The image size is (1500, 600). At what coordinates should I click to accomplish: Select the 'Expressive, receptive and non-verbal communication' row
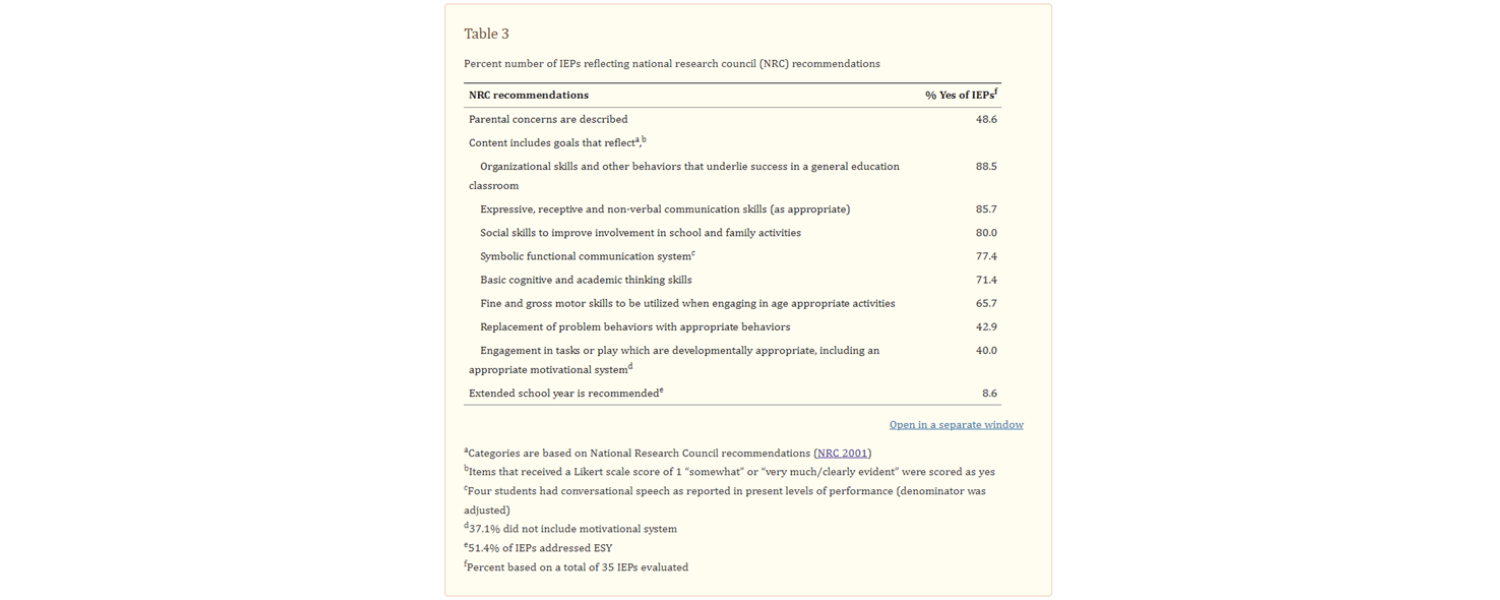point(664,209)
